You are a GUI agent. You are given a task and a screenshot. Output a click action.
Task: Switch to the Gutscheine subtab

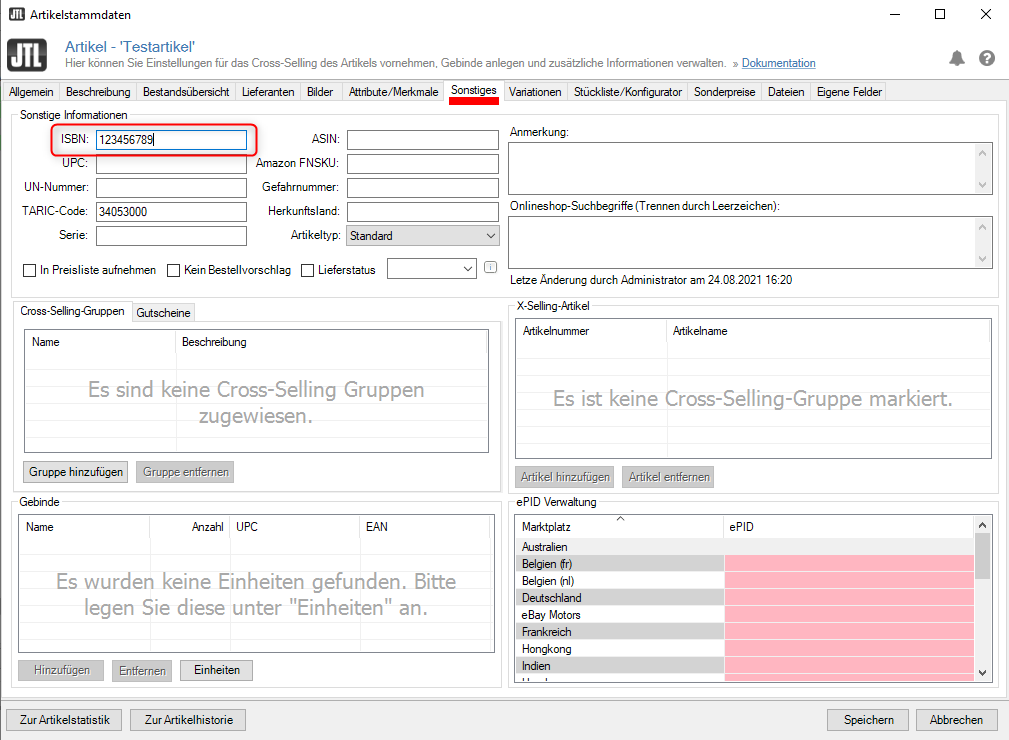click(163, 313)
